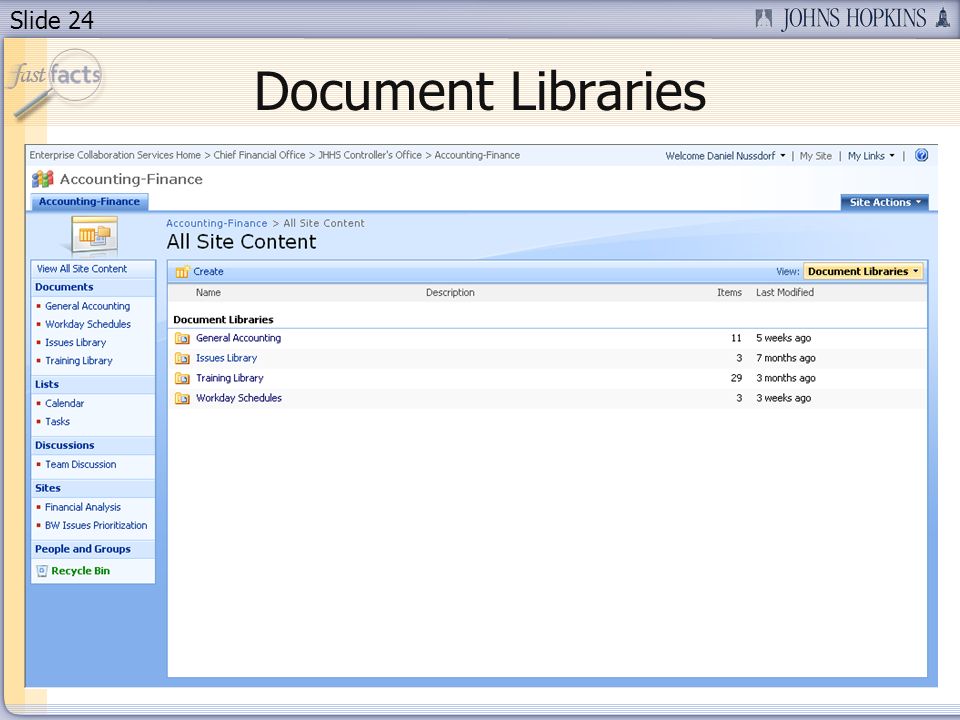This screenshot has width=960, height=720.
Task: Click Workday Schedules in left sidebar
Action: point(88,324)
